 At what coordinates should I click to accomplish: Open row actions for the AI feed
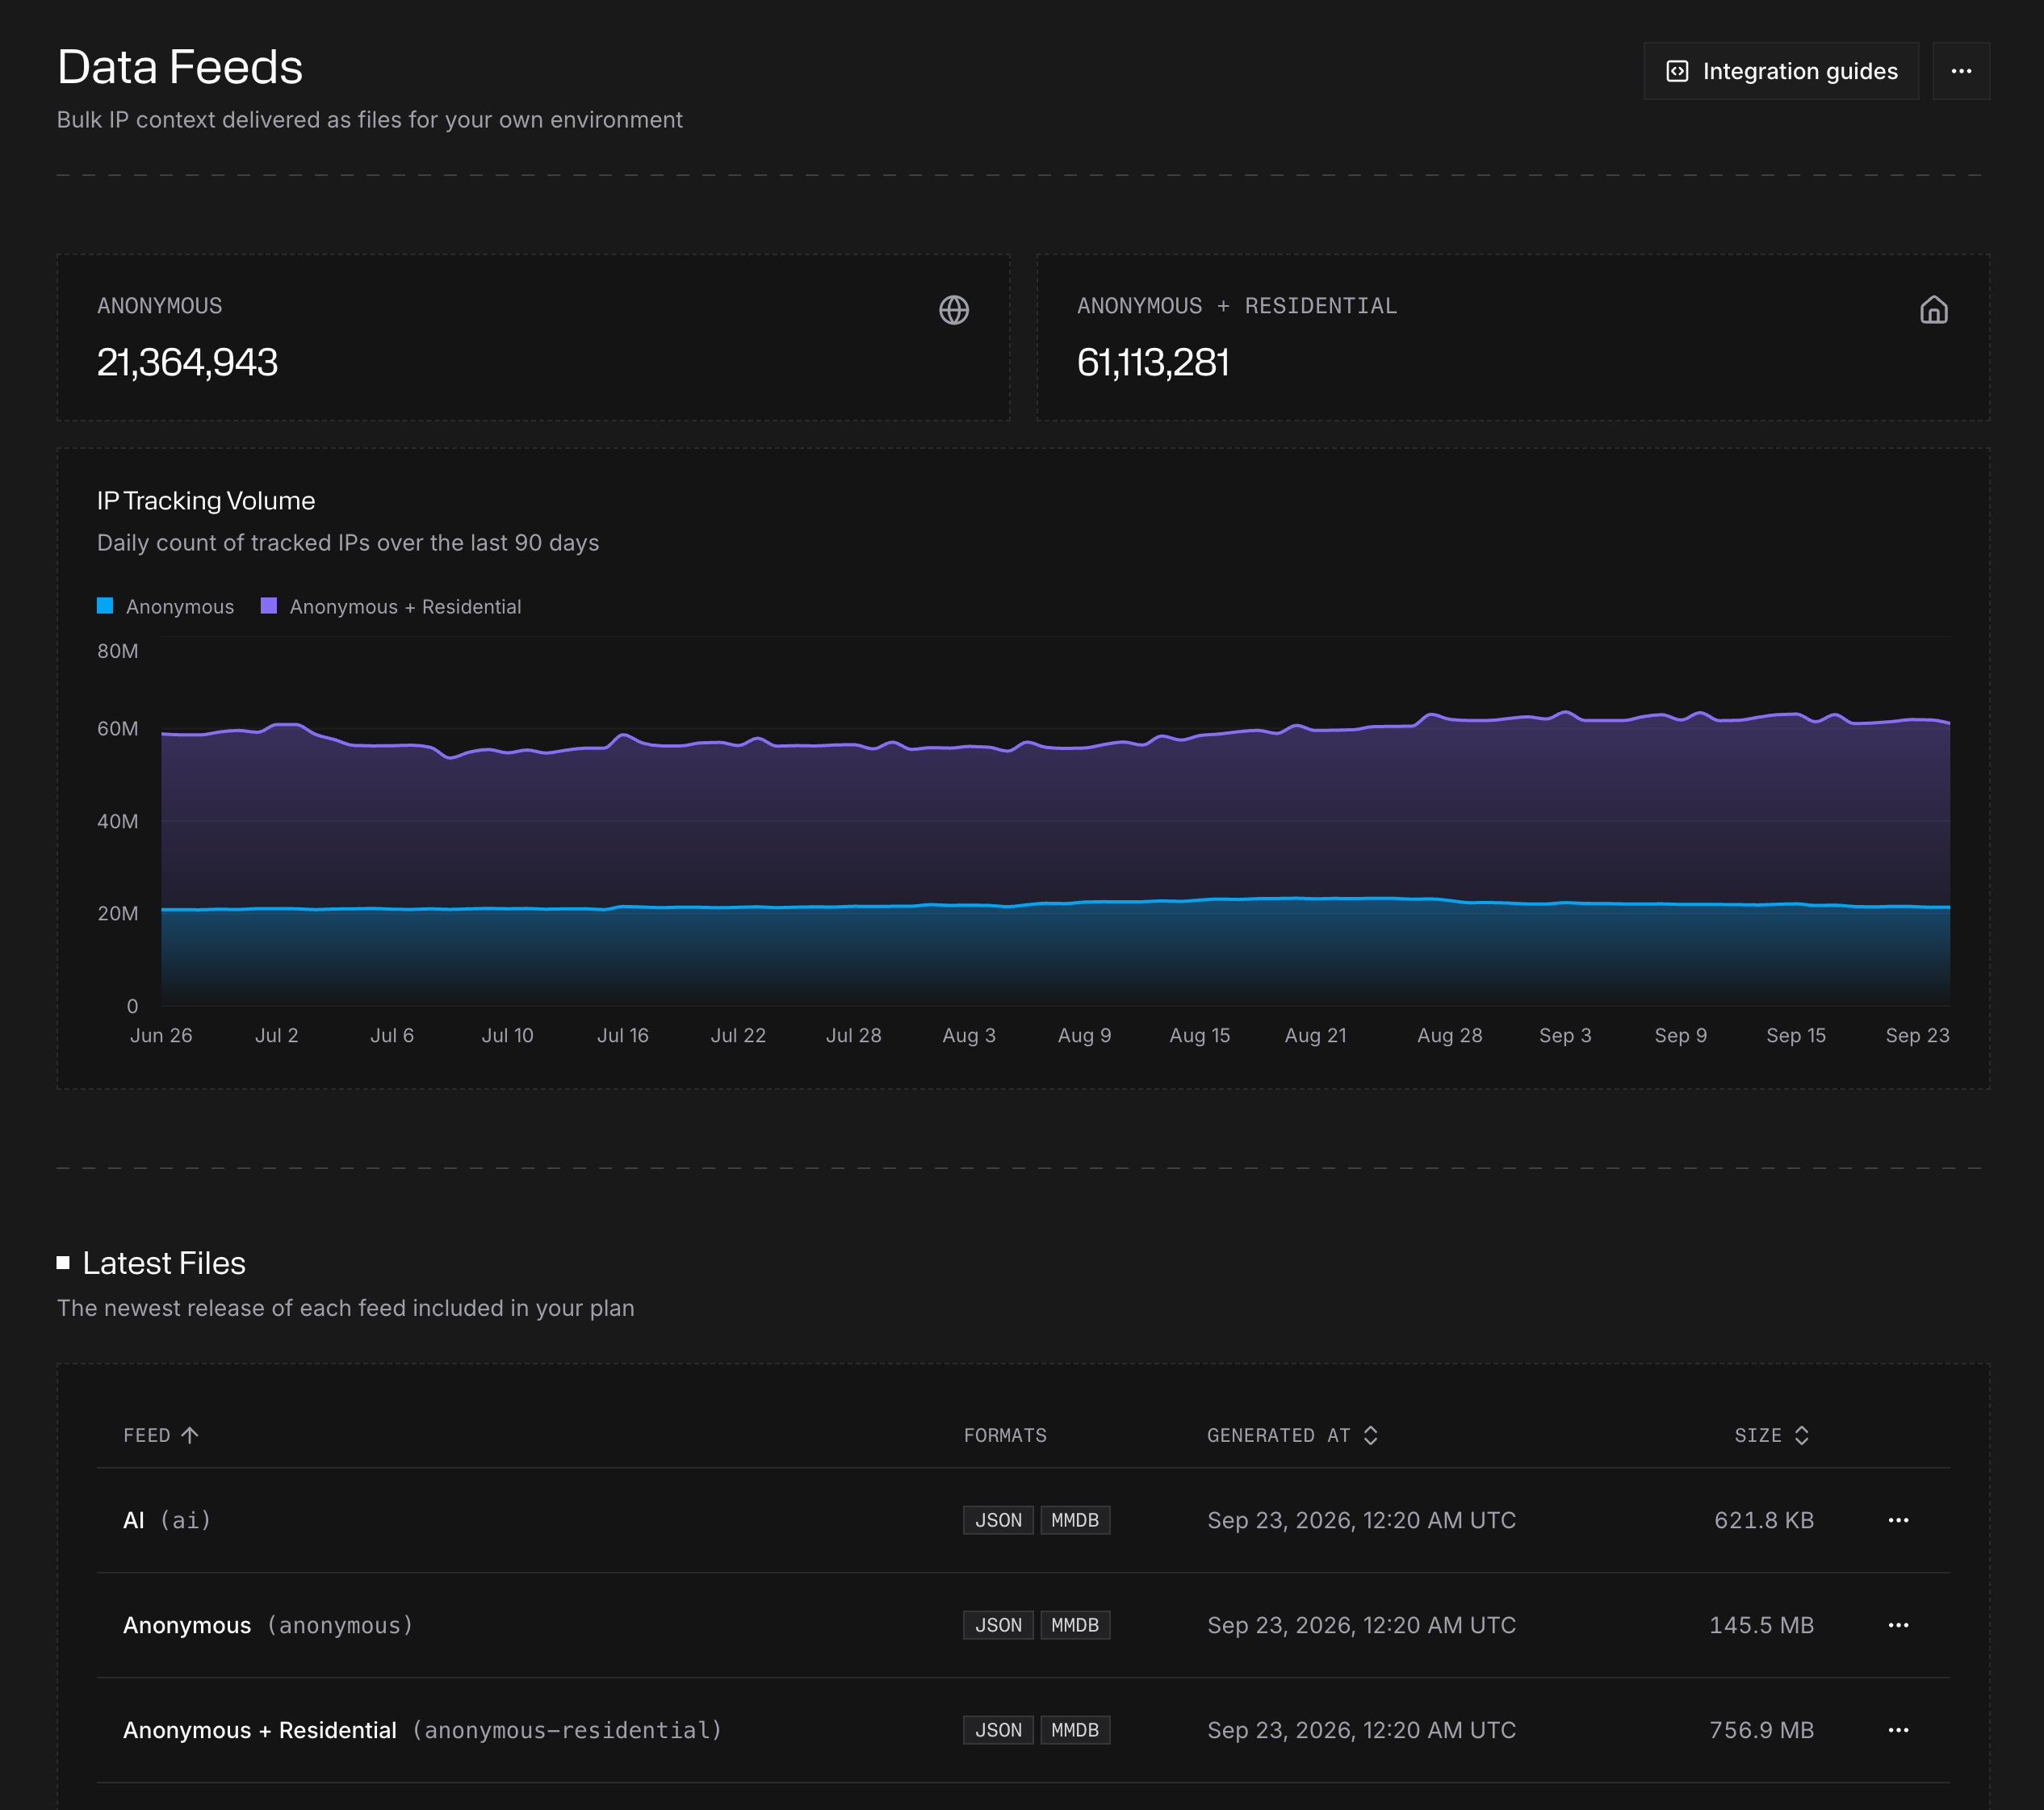[1898, 1520]
